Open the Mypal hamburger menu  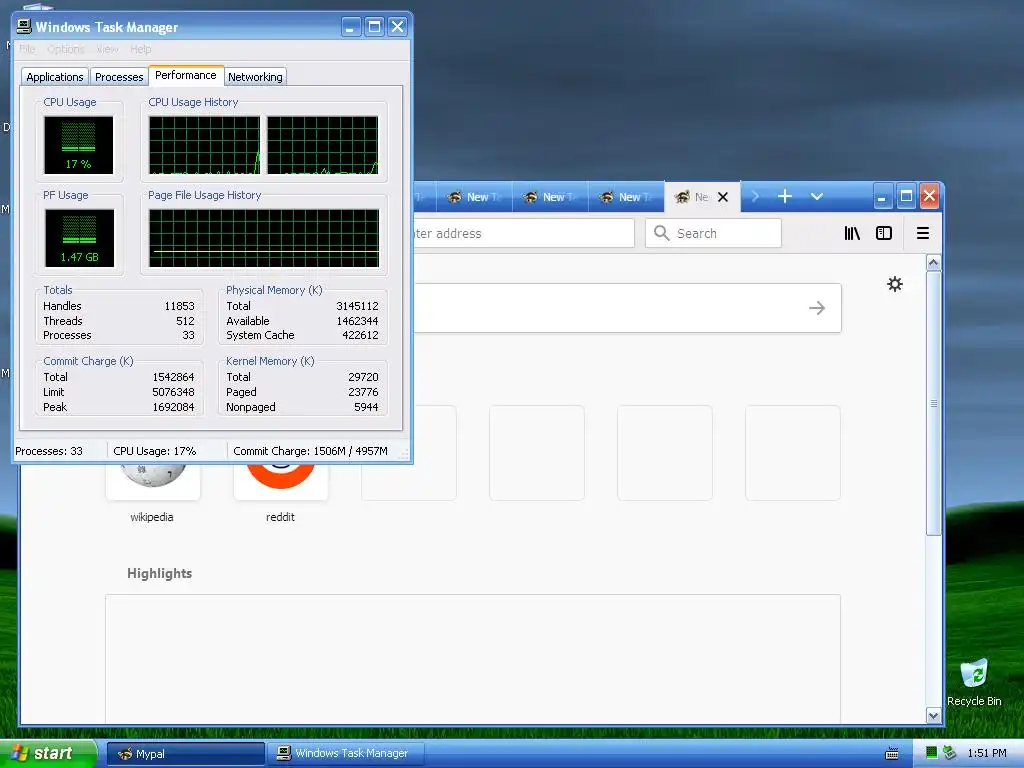[x=923, y=233]
